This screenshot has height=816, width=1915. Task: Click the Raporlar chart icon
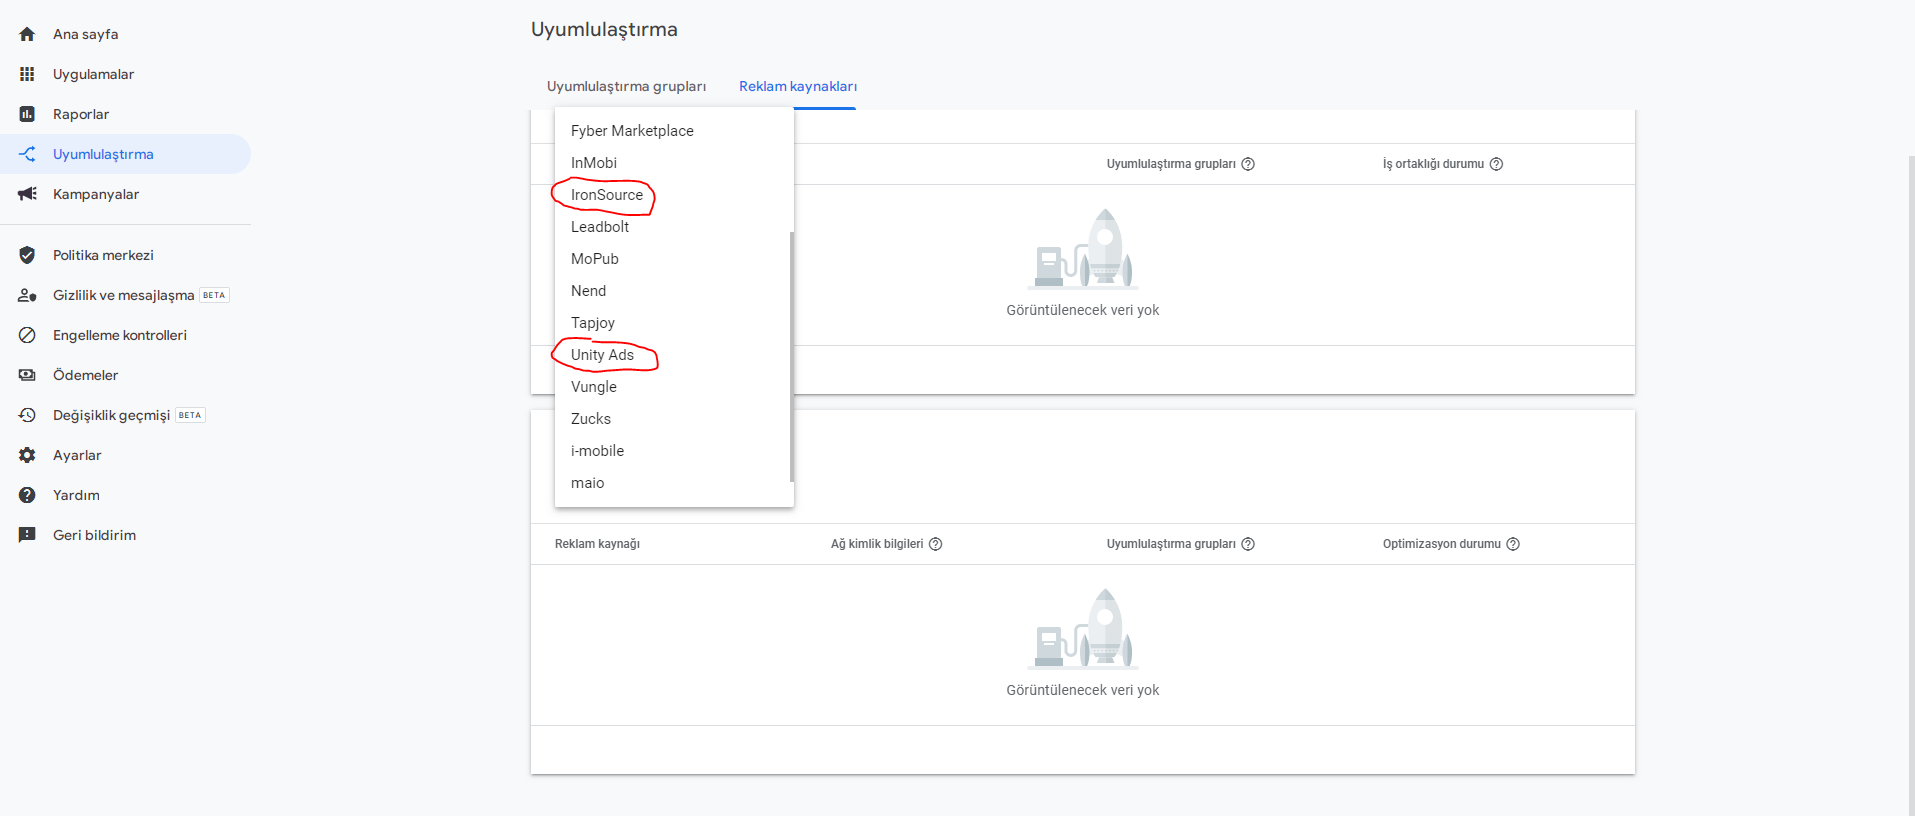click(27, 114)
